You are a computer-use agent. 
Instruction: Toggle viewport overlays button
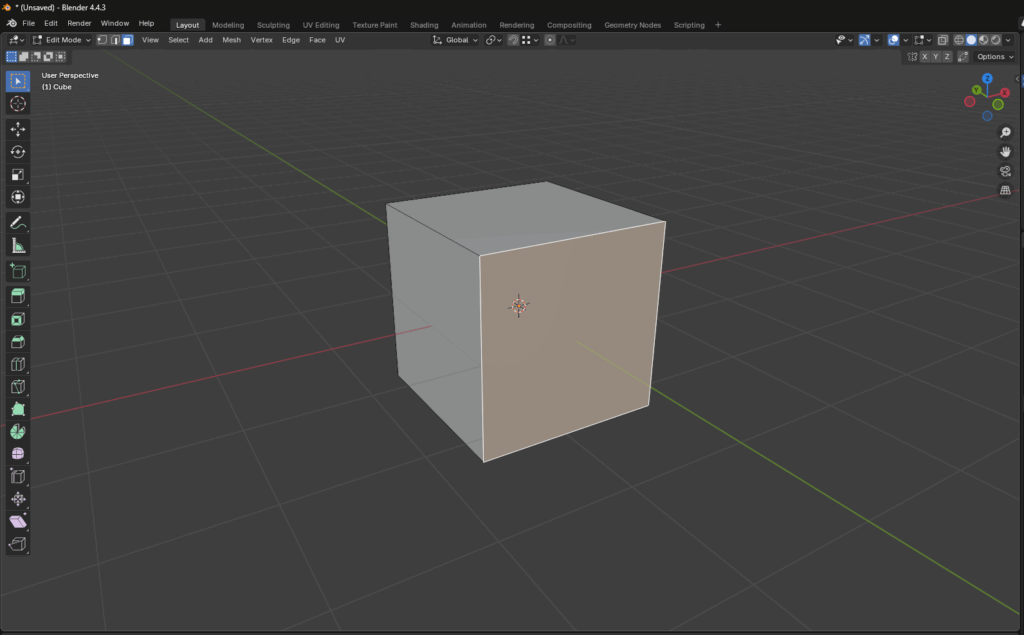click(x=893, y=40)
